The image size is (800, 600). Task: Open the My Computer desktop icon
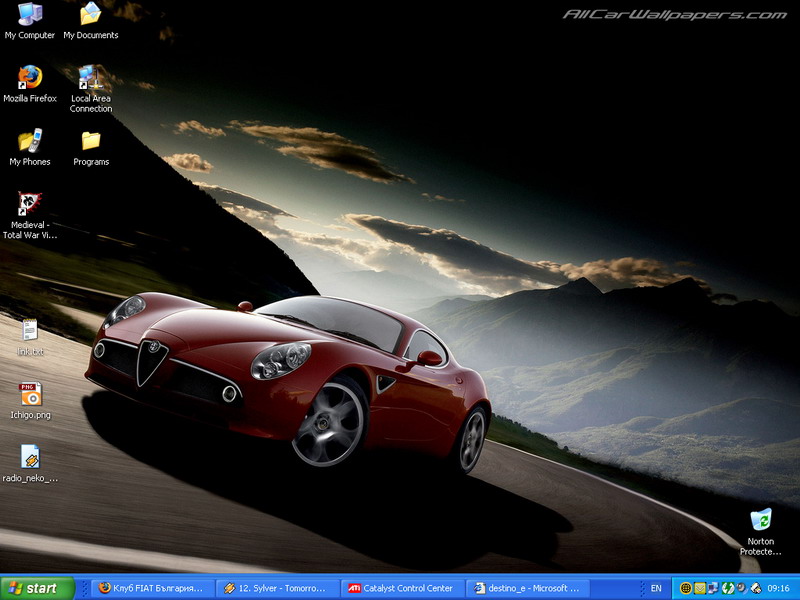coord(30,15)
